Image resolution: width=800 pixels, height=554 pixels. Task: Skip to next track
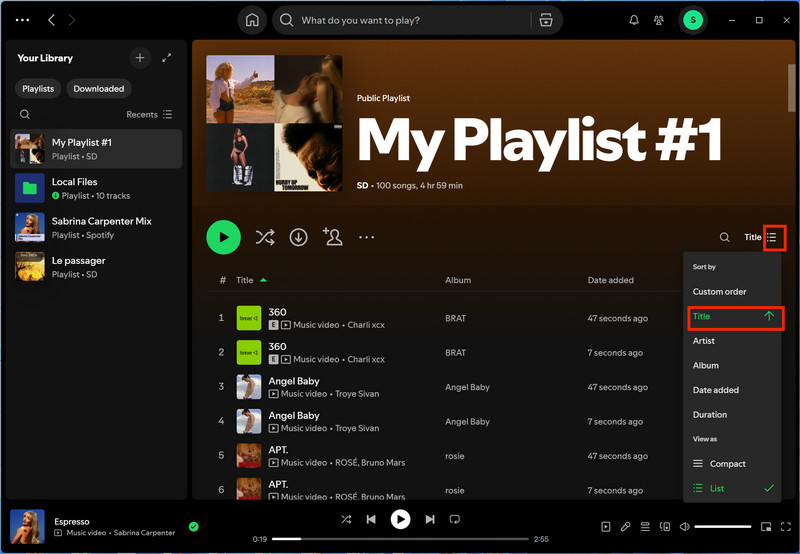click(x=430, y=519)
